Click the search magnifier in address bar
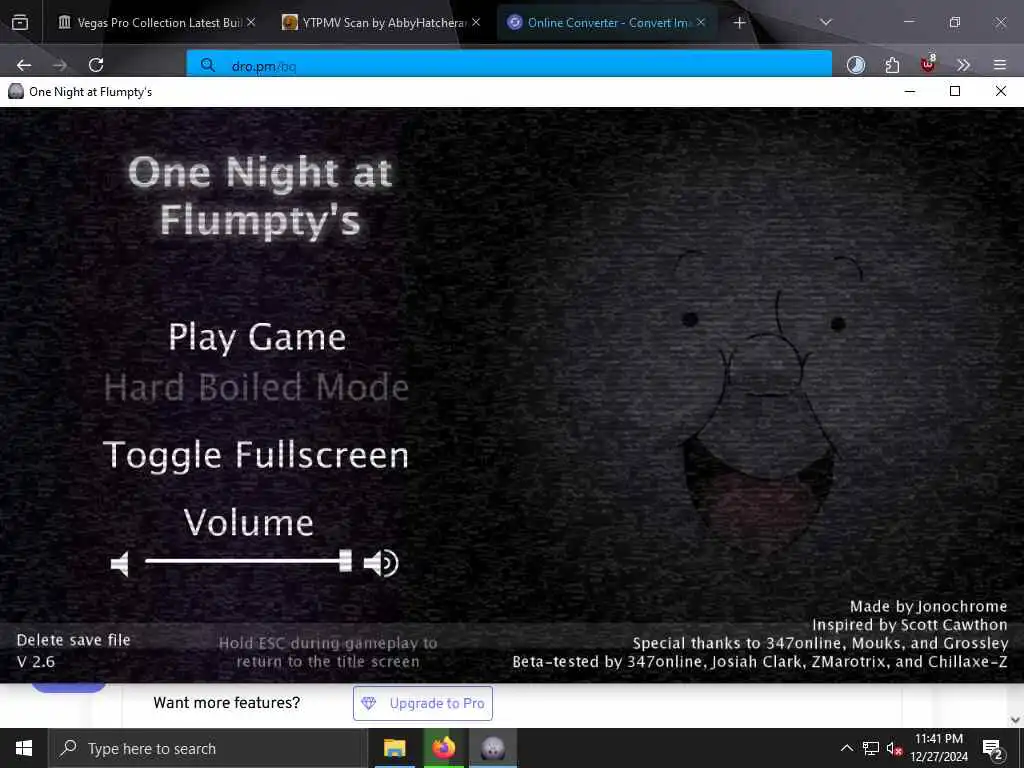 [208, 65]
